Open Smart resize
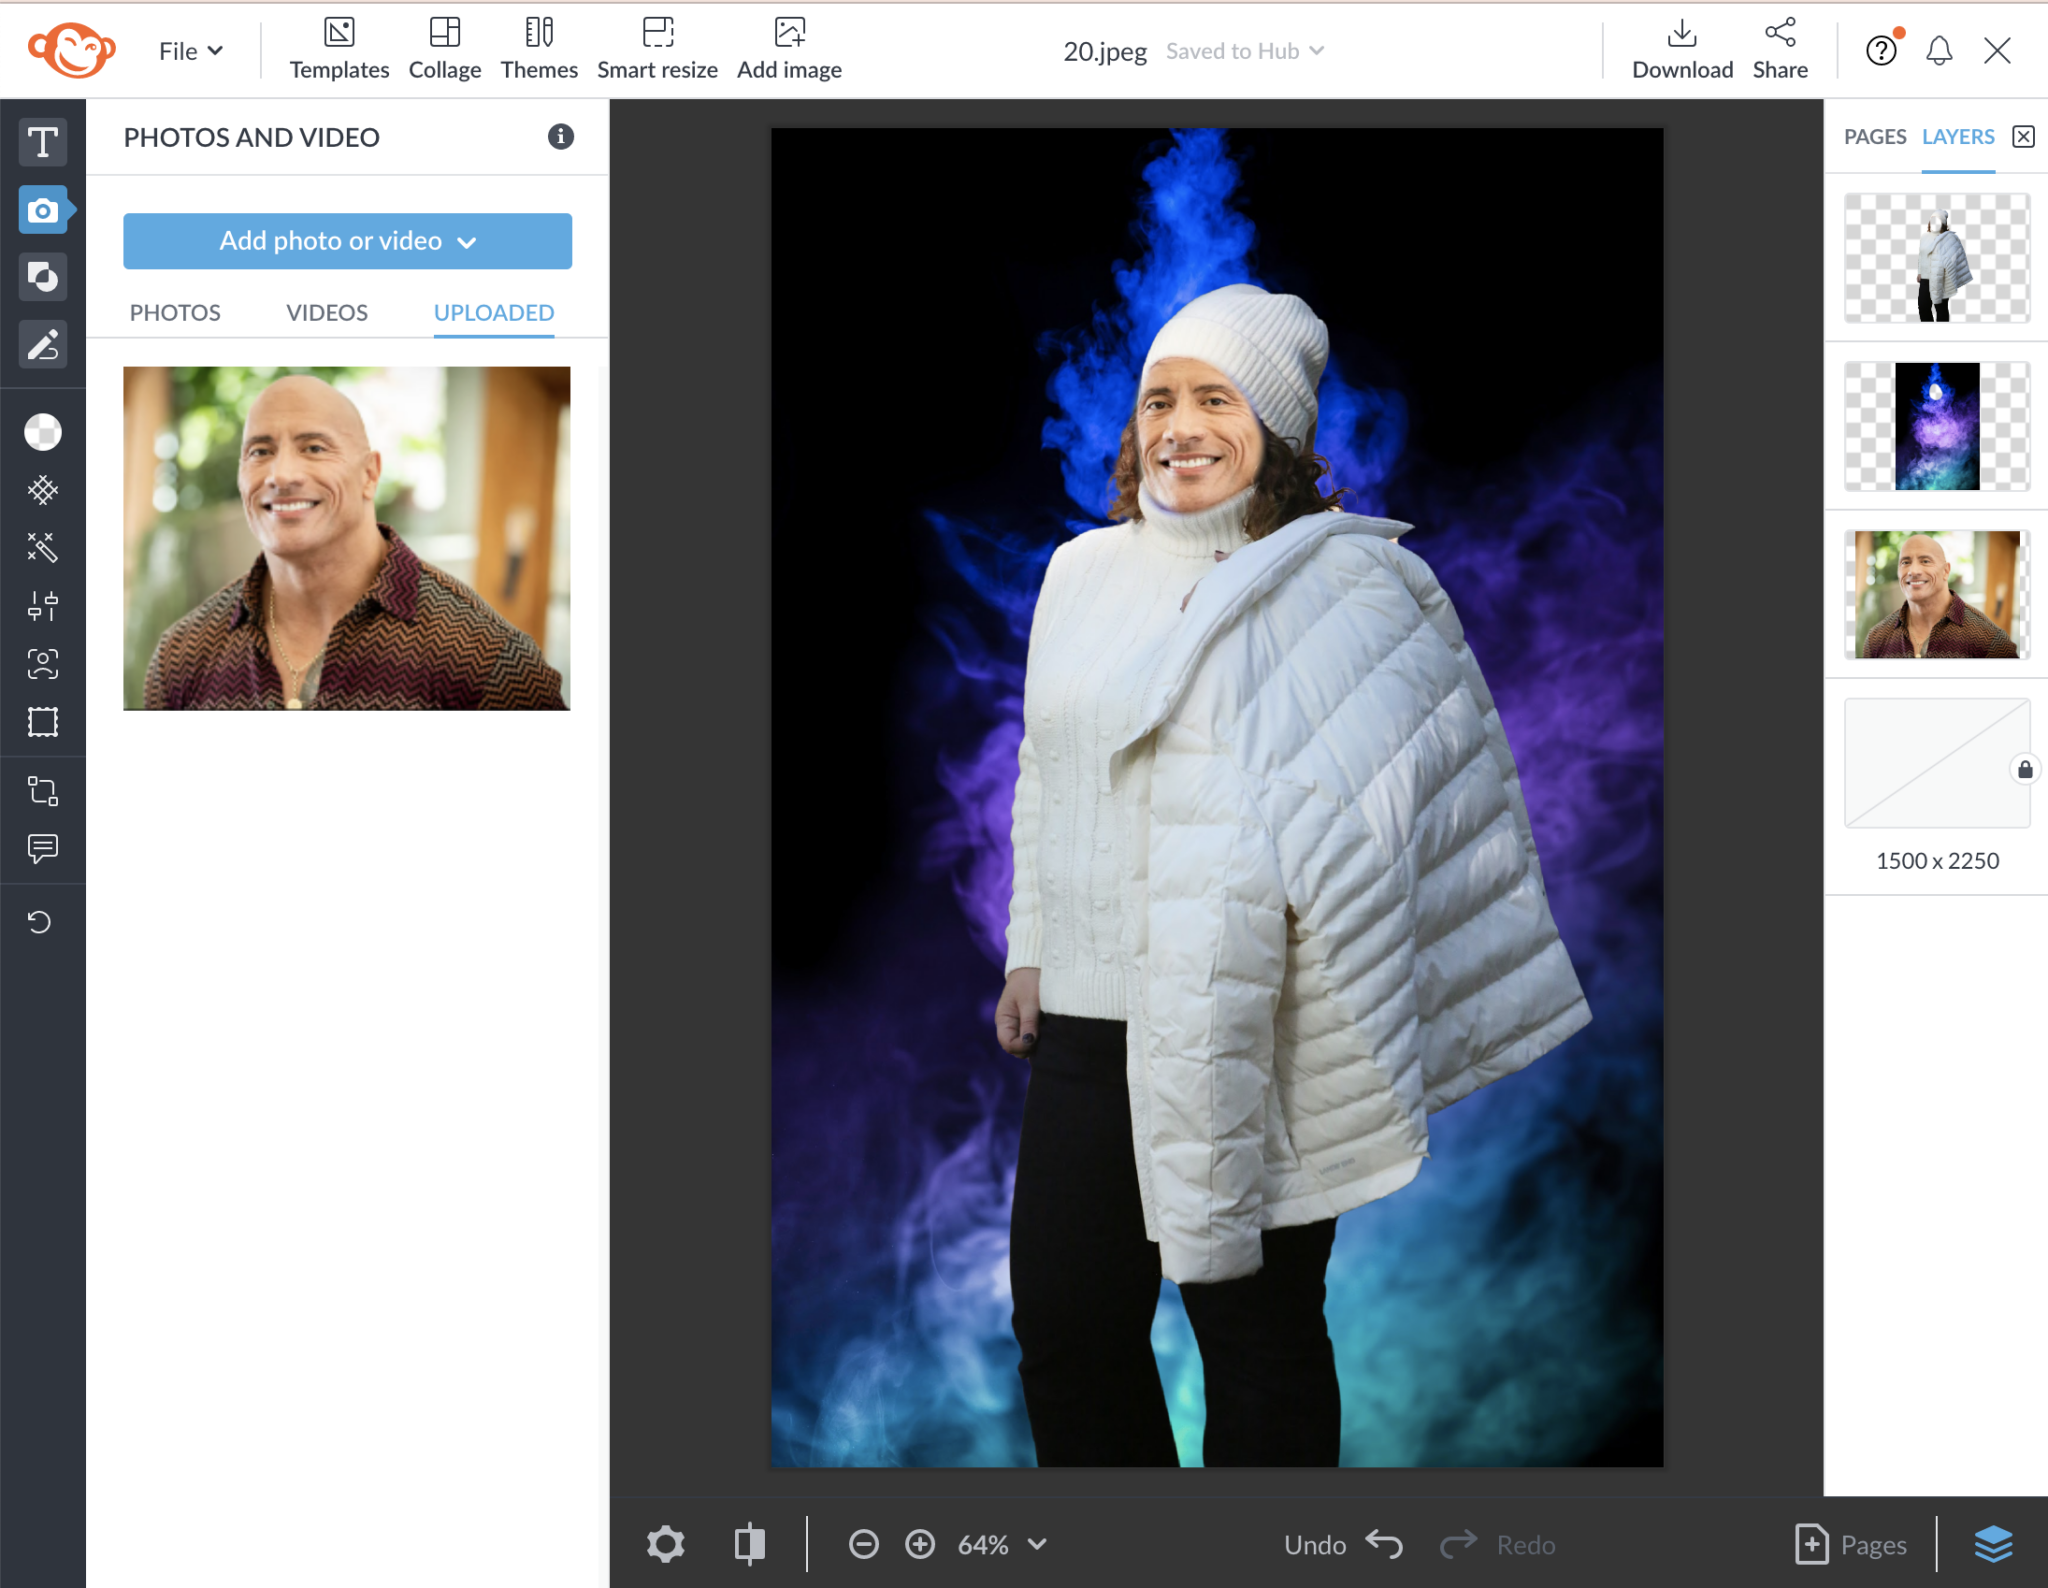The image size is (2048, 1588). (x=657, y=47)
